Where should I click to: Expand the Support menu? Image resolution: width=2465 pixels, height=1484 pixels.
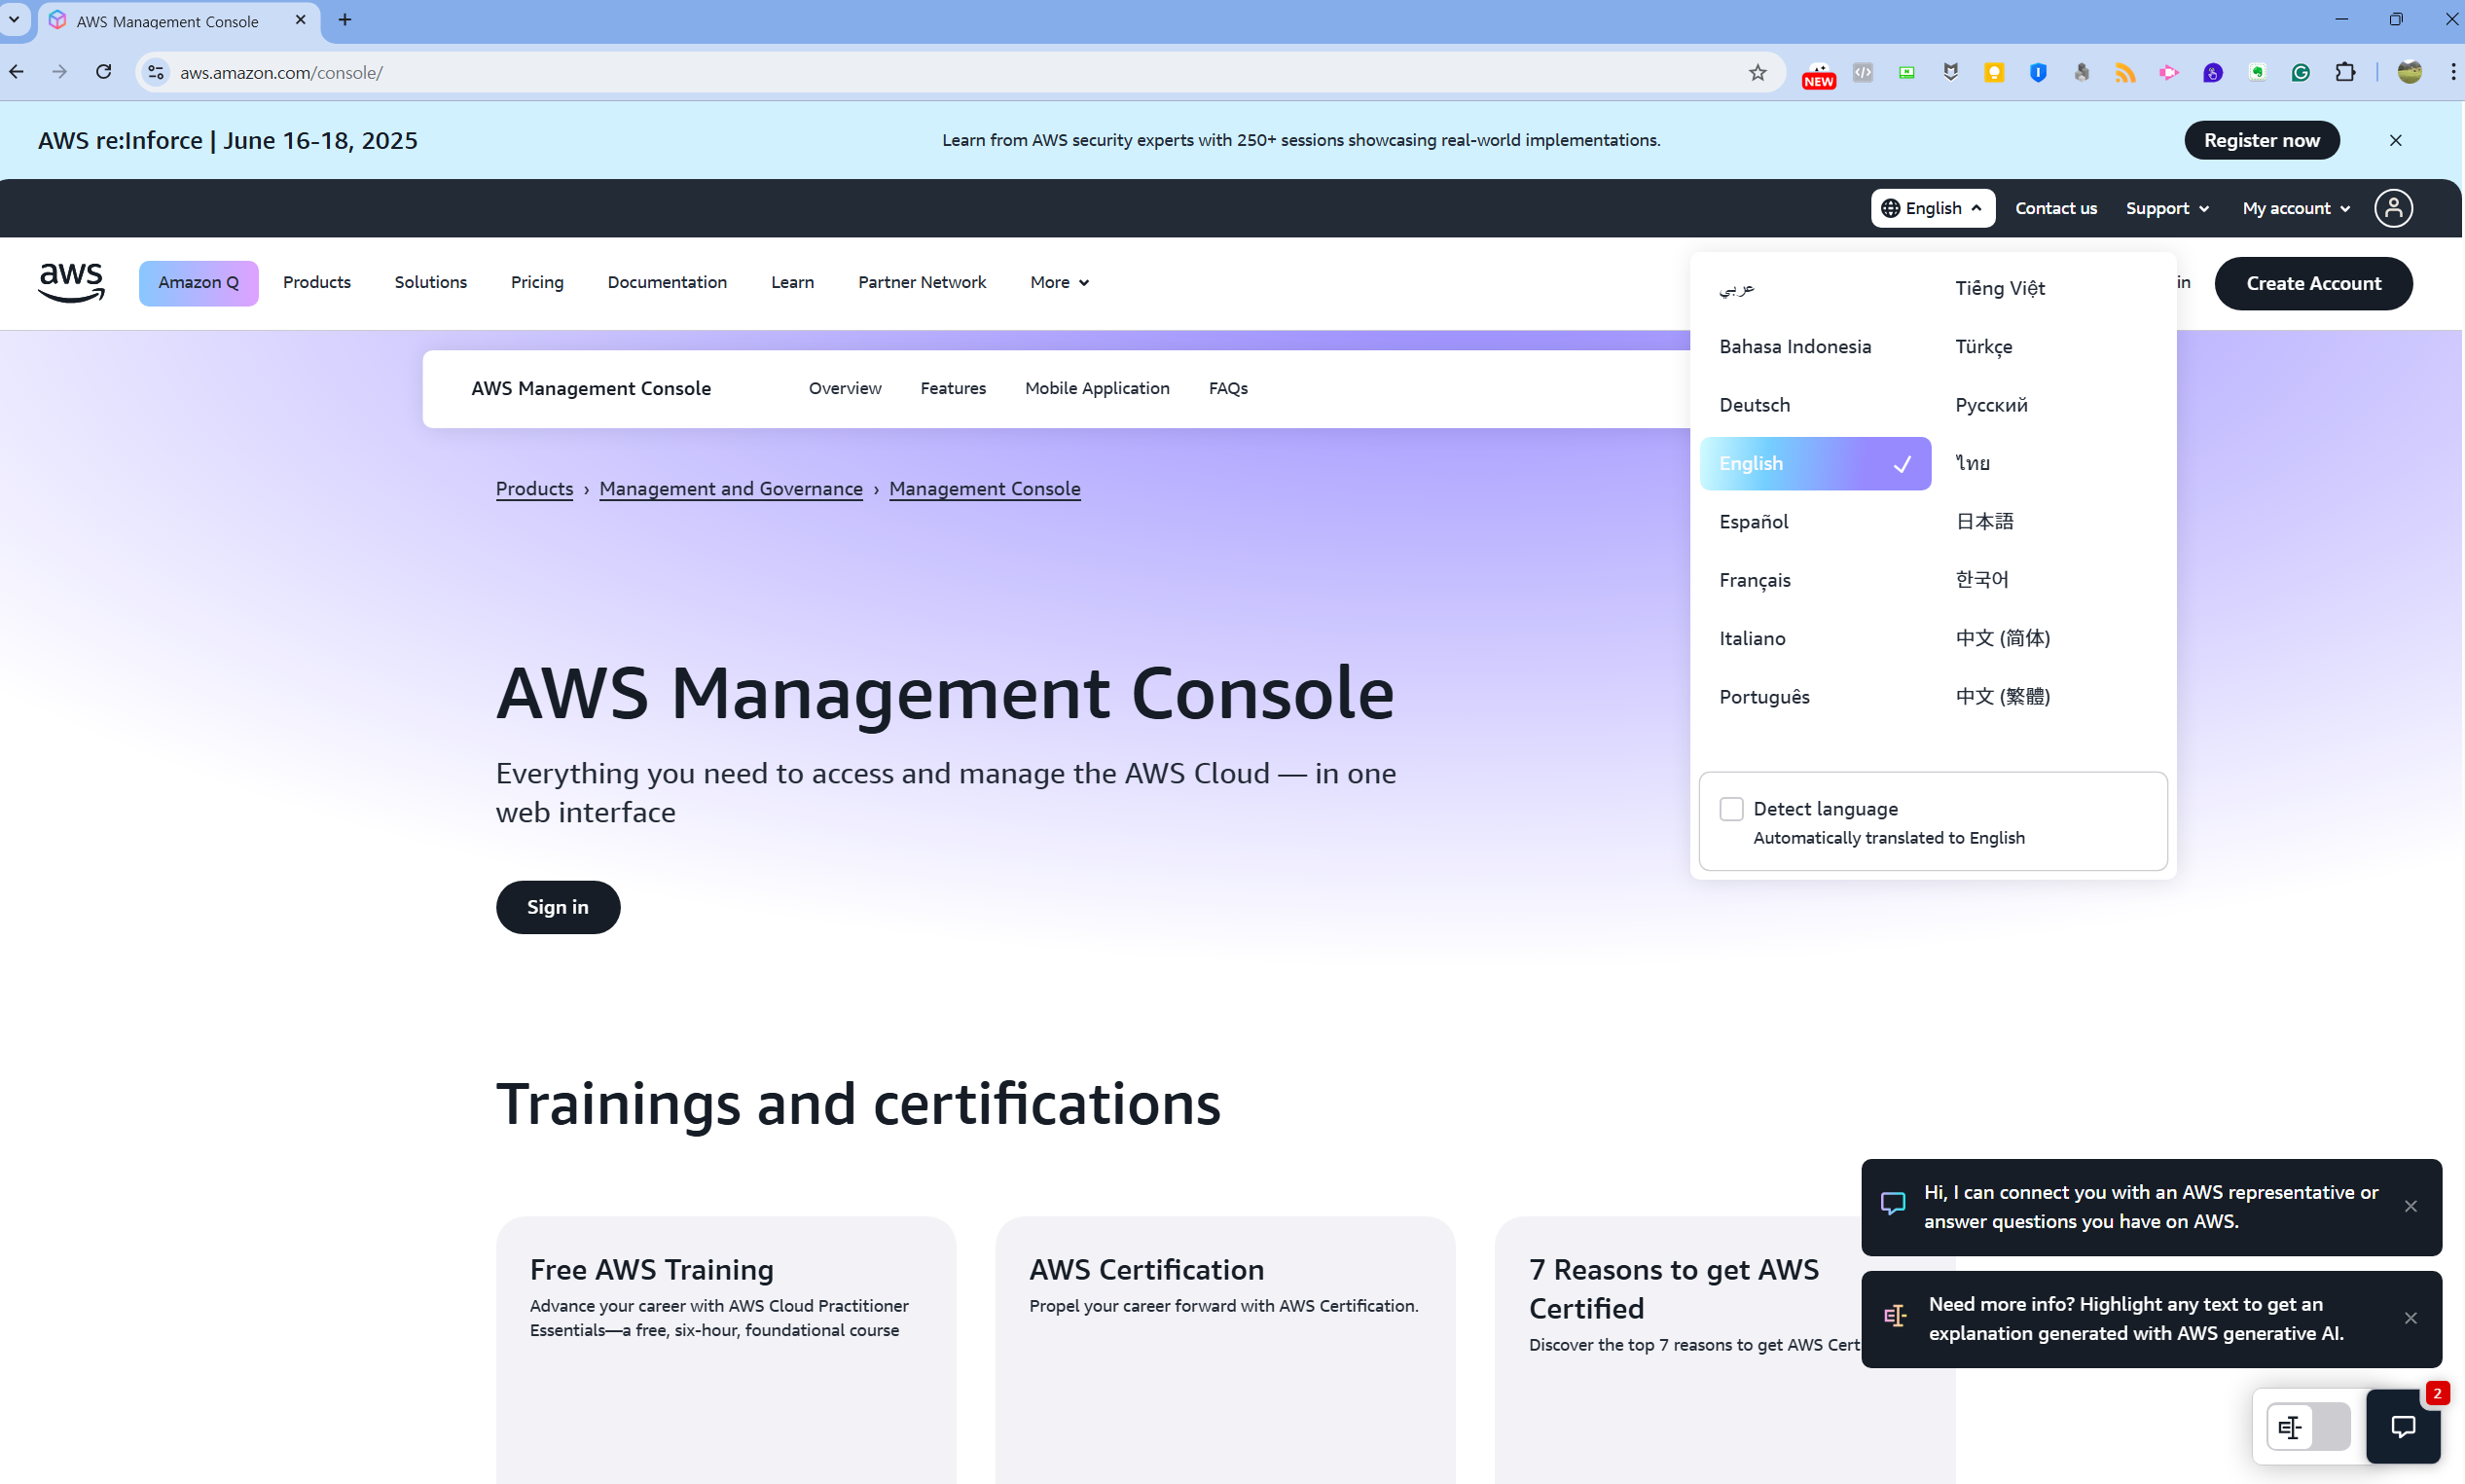coord(2168,208)
